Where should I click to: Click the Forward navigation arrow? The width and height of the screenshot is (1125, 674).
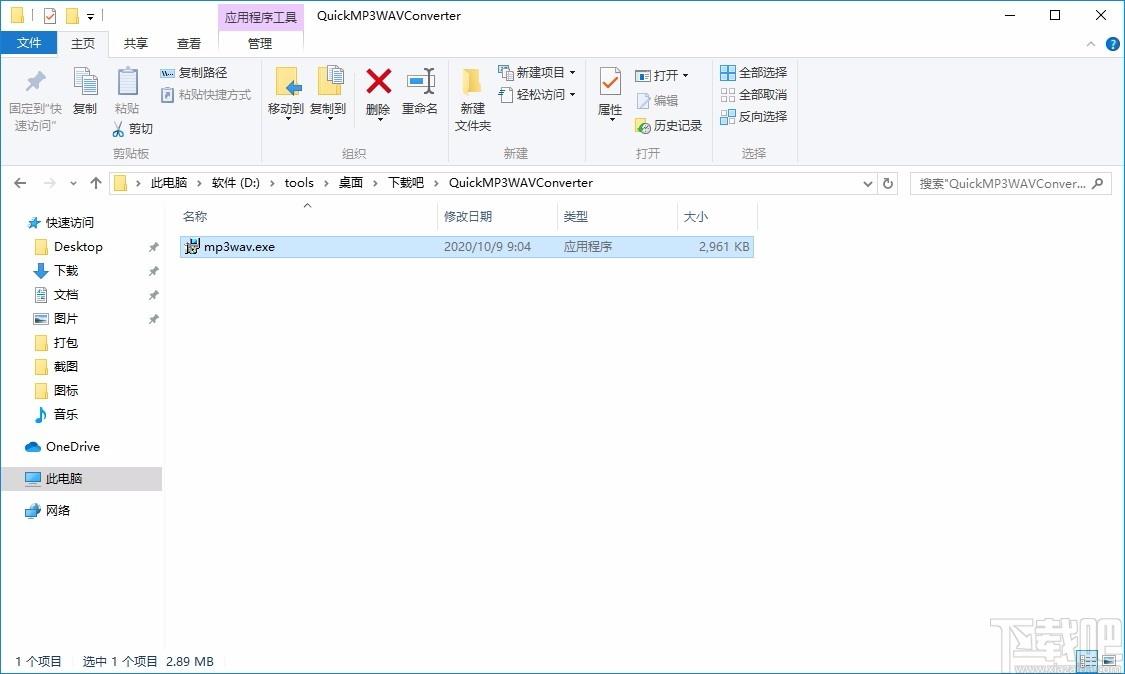pyautogui.click(x=50, y=183)
